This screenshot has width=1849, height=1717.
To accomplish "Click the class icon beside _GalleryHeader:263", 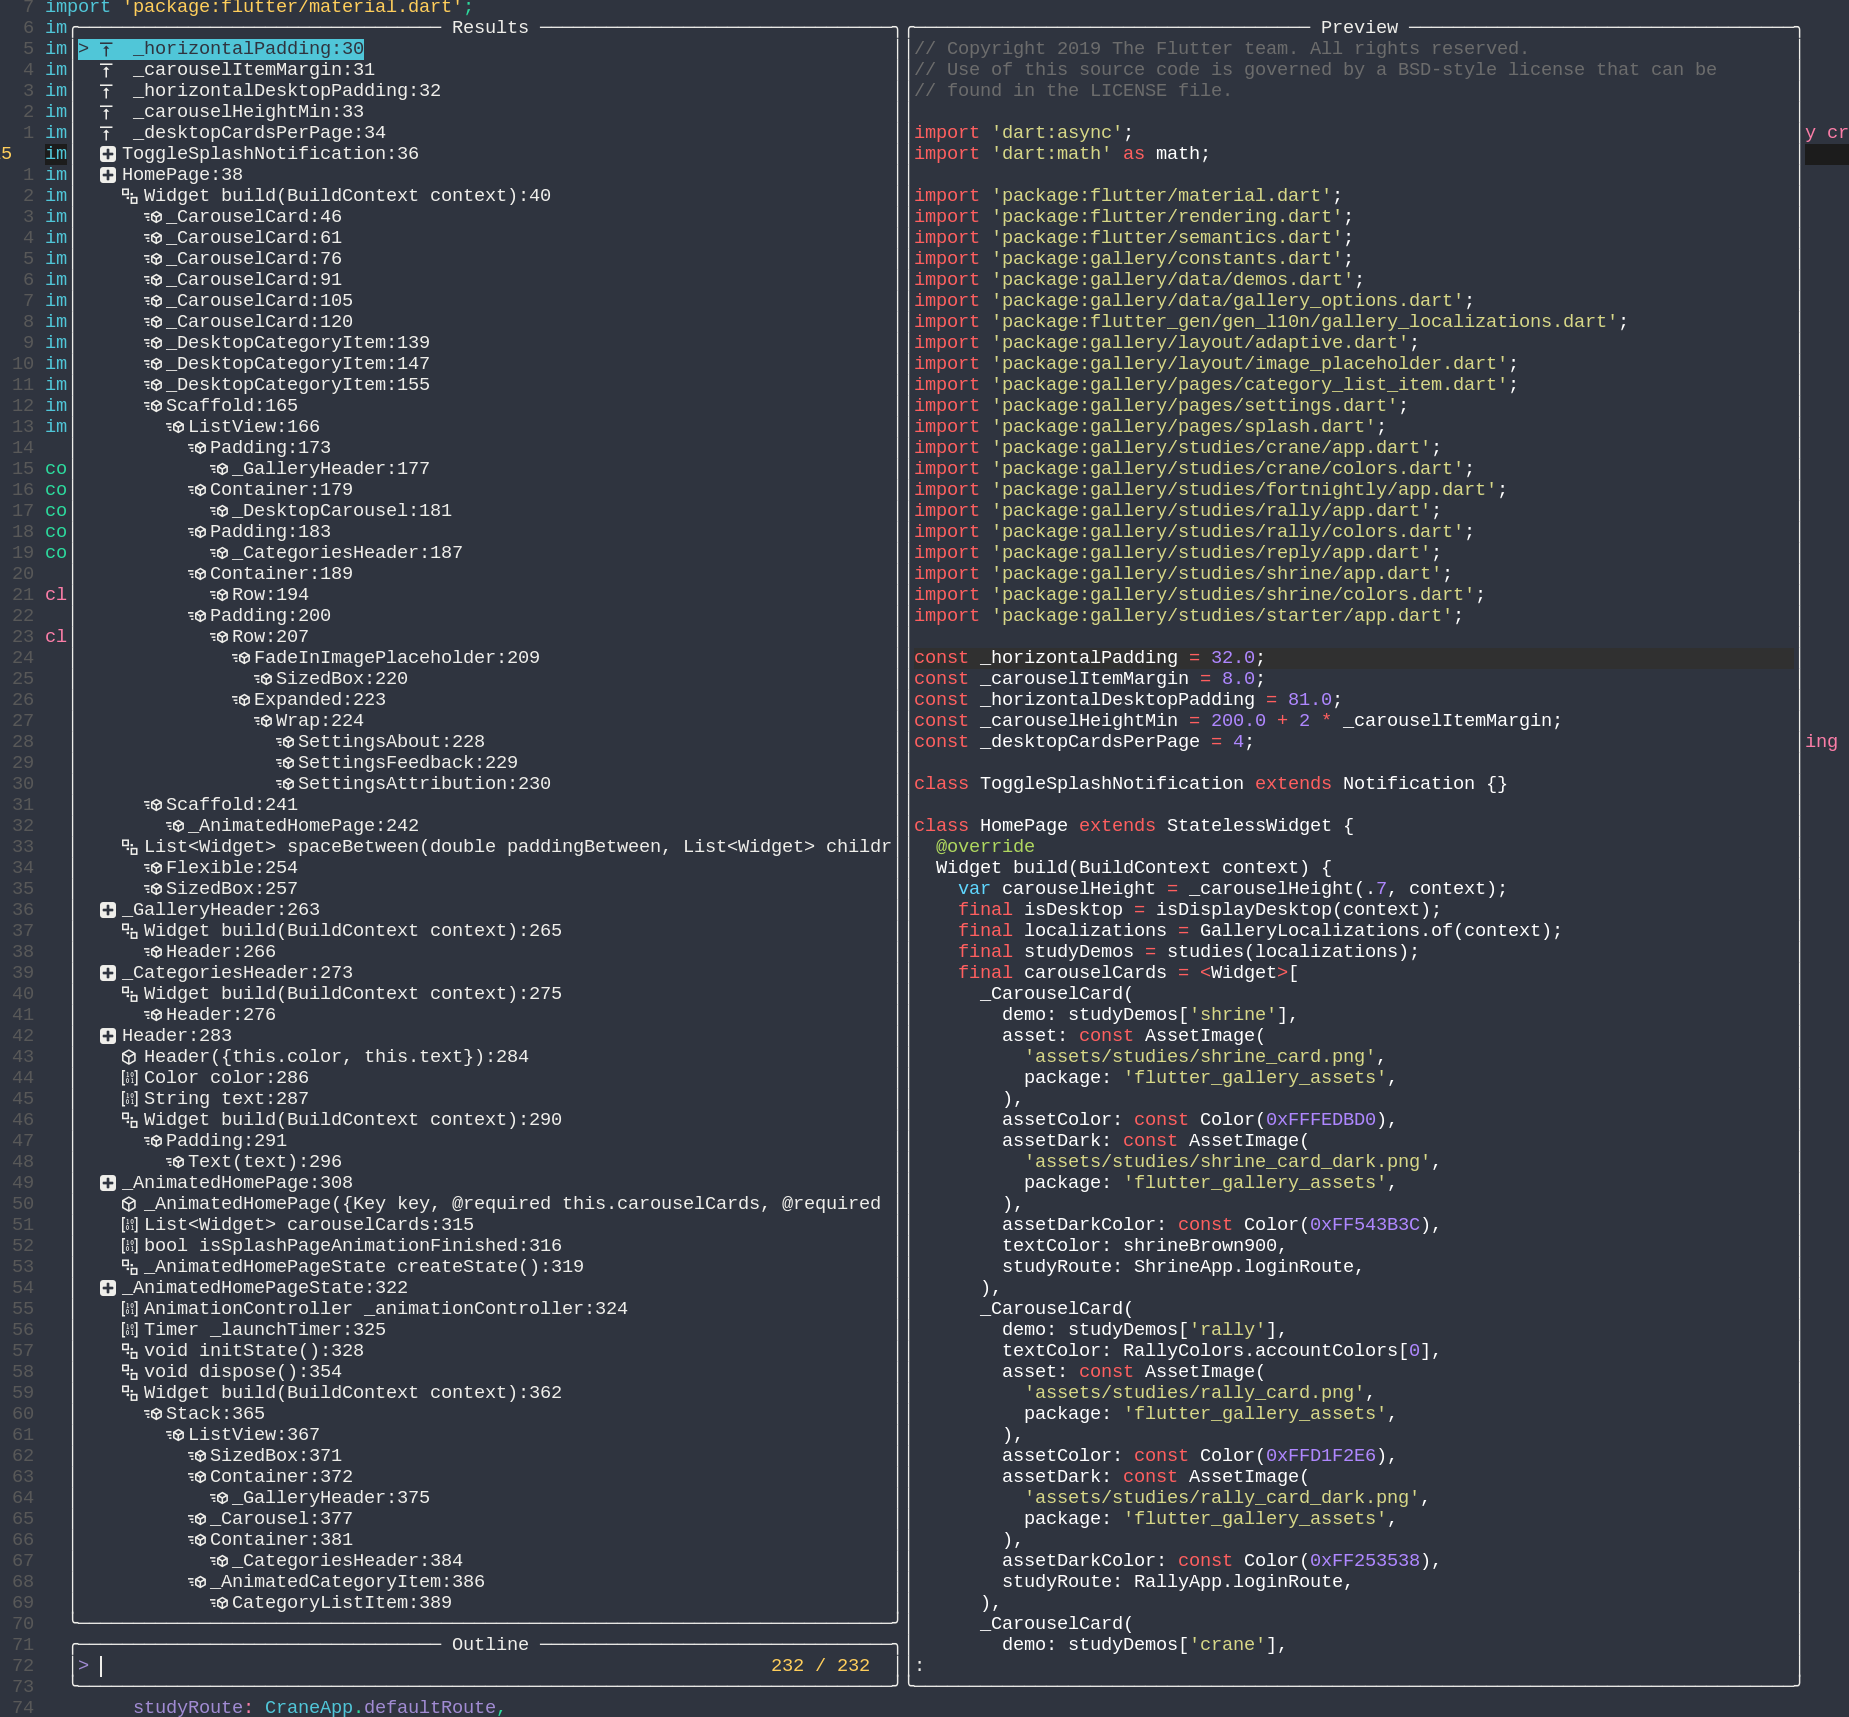I will 108,910.
